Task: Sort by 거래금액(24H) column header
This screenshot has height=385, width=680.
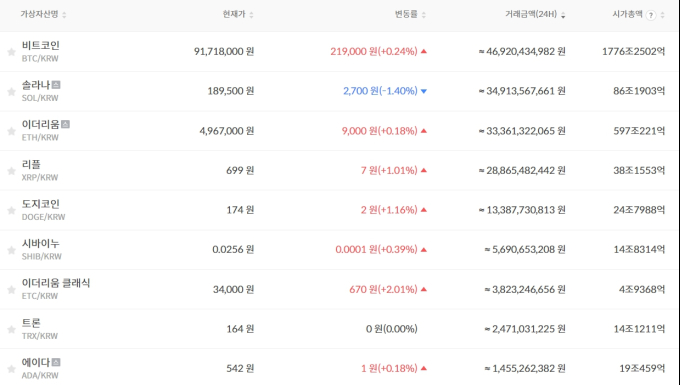Action: tap(535, 14)
